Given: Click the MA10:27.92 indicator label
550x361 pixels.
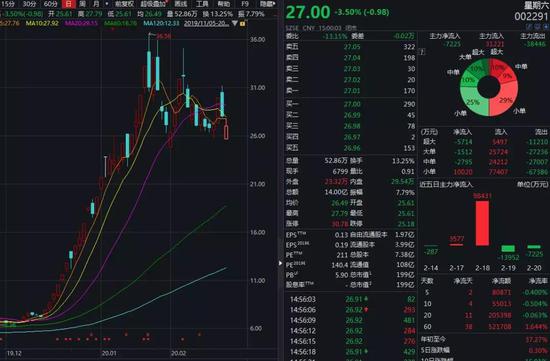Looking at the screenshot, I should click(42, 23).
